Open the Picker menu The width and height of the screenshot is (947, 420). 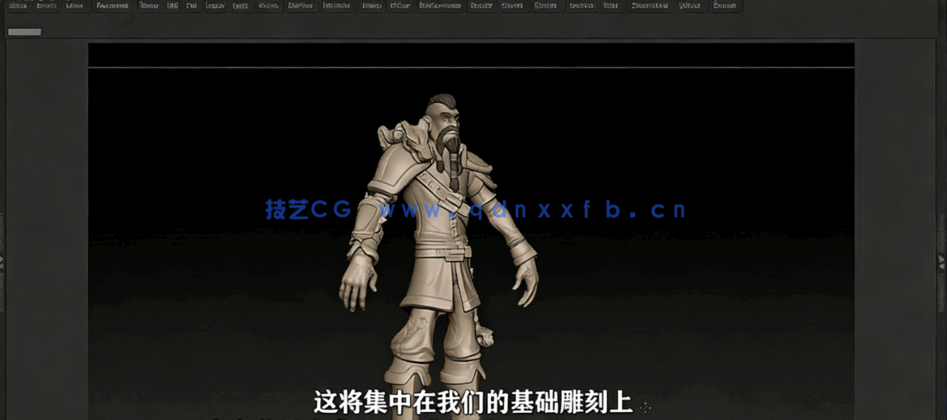[400, 6]
